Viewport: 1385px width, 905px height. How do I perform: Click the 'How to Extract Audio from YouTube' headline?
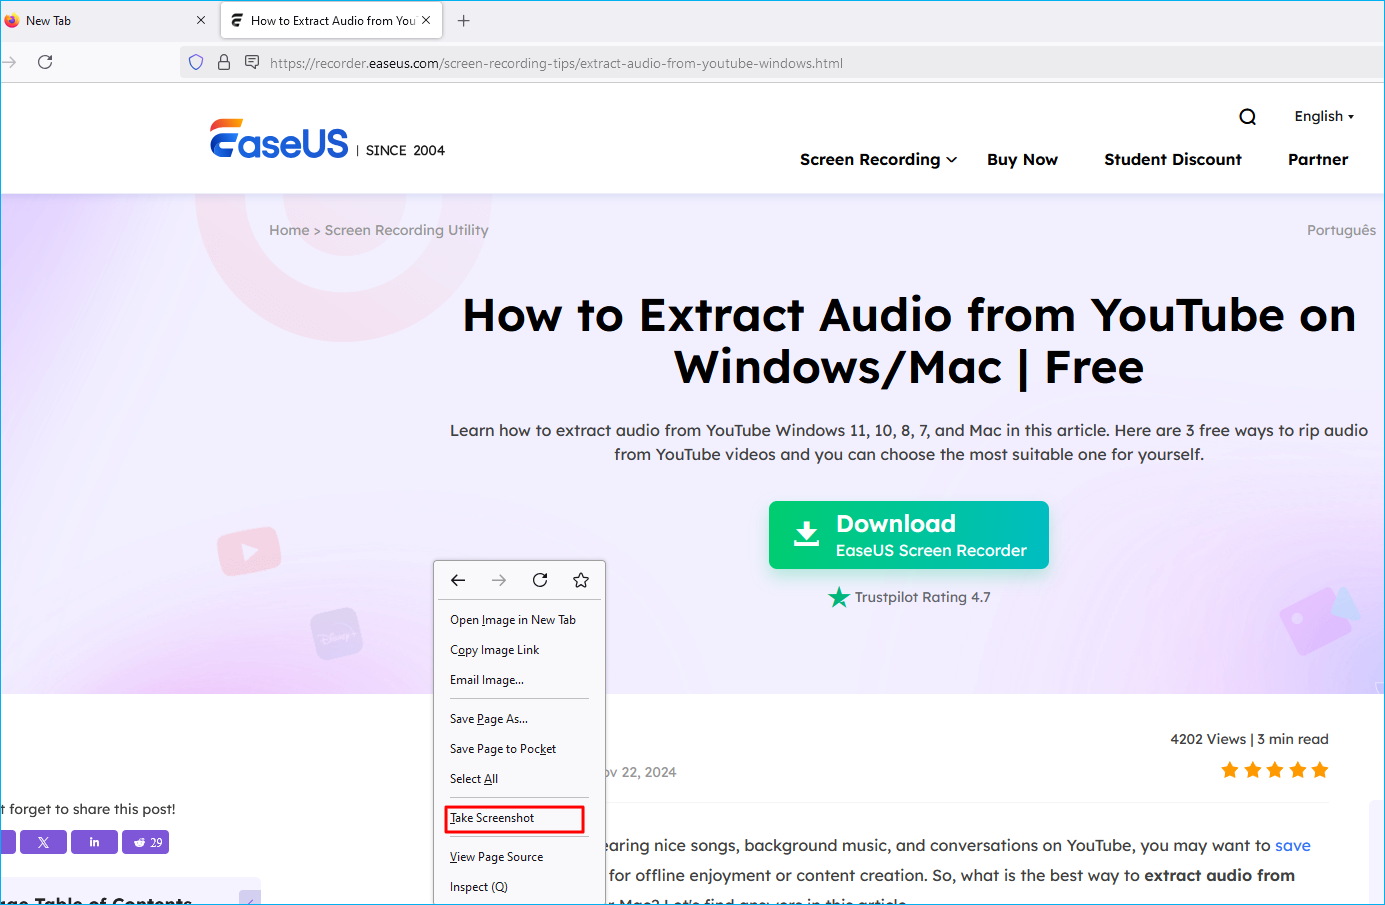tap(909, 341)
